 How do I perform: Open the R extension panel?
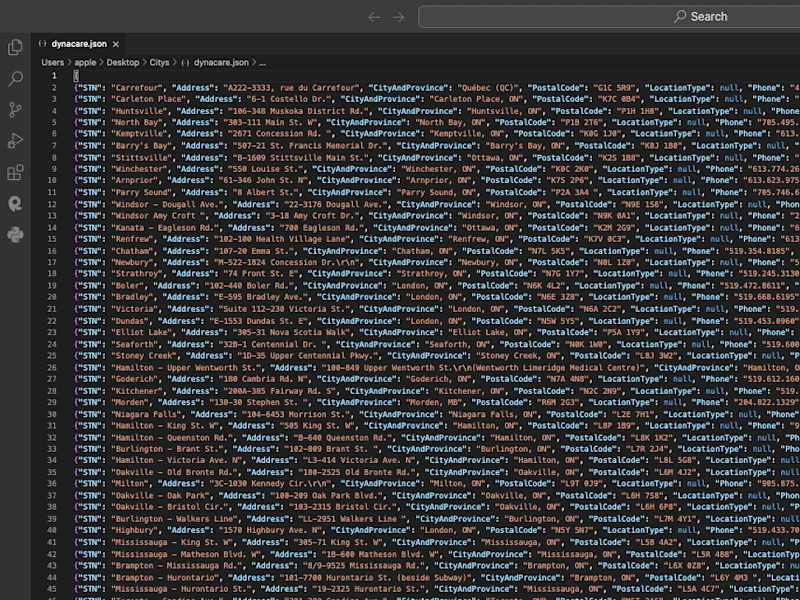15,204
